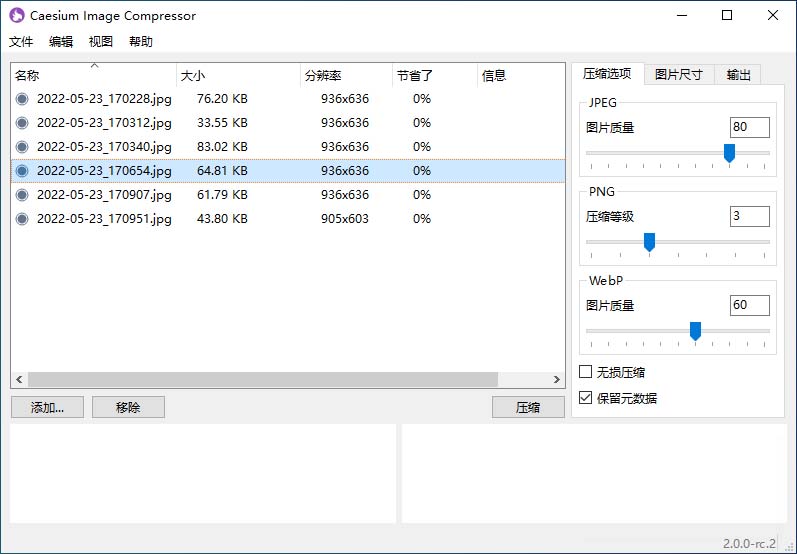Click the 33.55 KB size cell
This screenshot has width=797, height=554.
[x=222, y=122]
